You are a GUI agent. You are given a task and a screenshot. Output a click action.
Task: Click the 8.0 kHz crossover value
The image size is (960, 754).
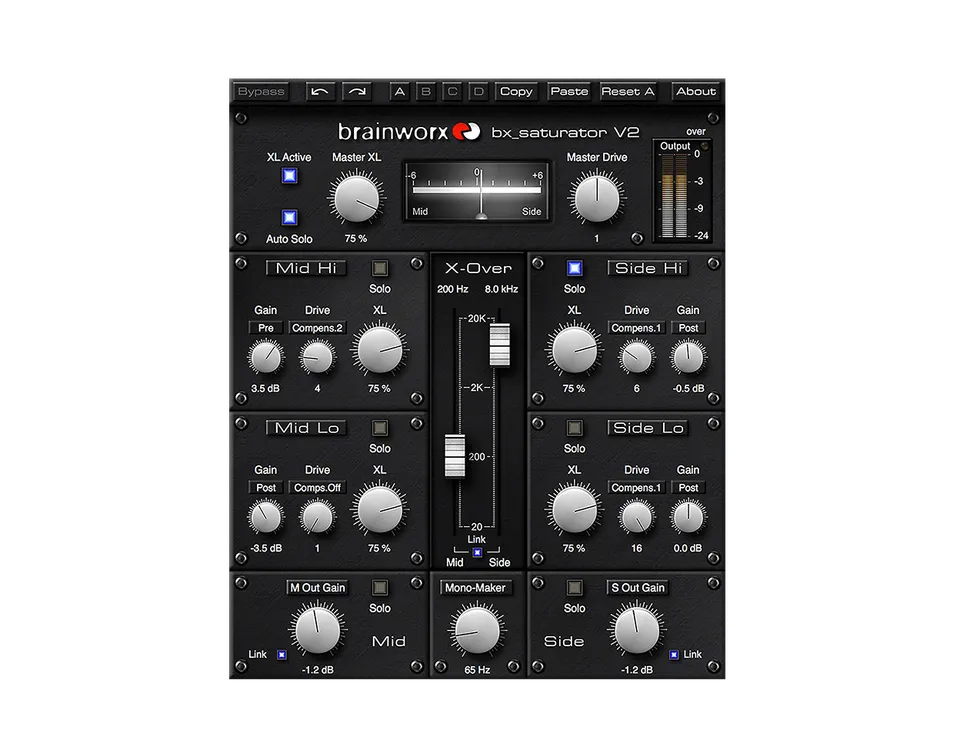501,289
